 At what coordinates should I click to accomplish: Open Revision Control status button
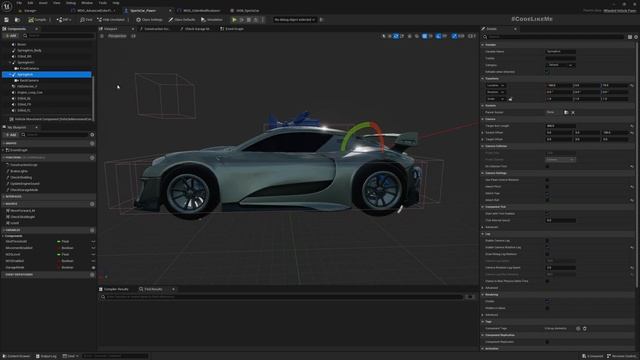click(x=622, y=356)
